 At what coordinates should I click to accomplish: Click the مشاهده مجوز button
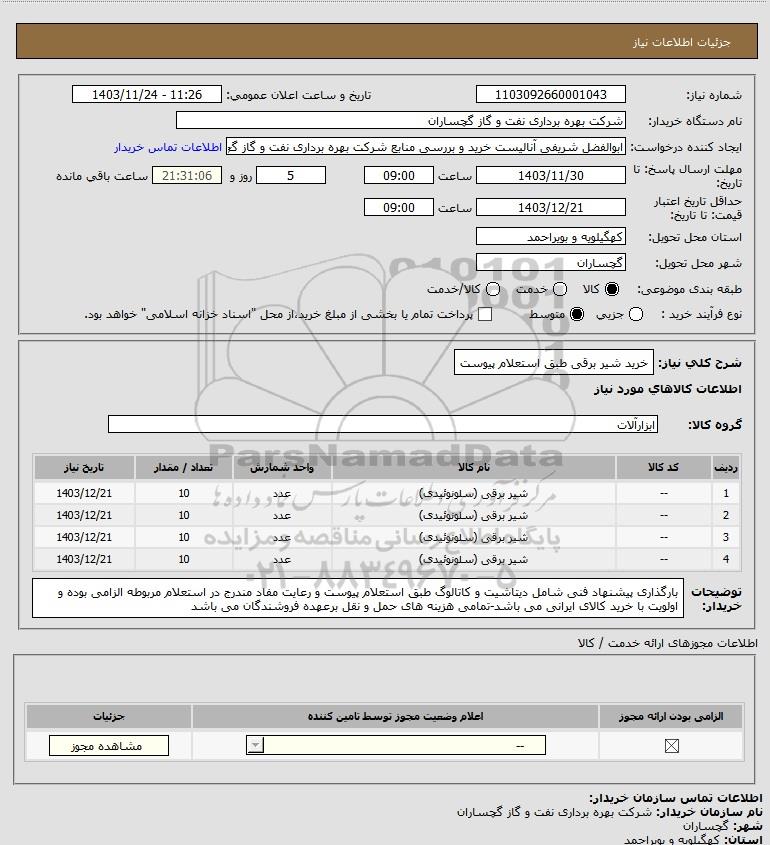click(109, 746)
